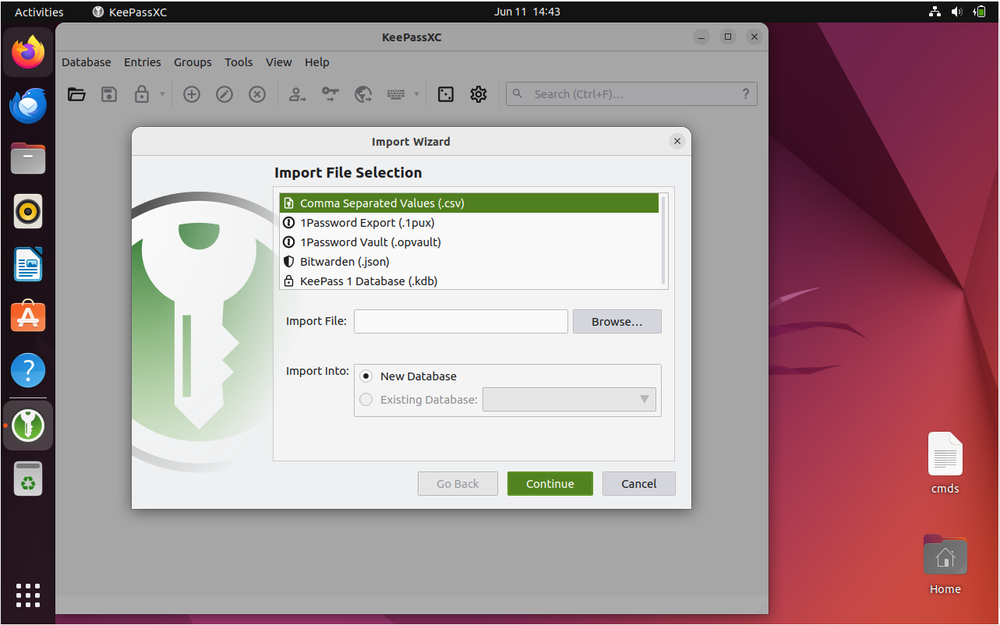Open the Tools menu
The width and height of the screenshot is (1000, 625).
coord(238,62)
